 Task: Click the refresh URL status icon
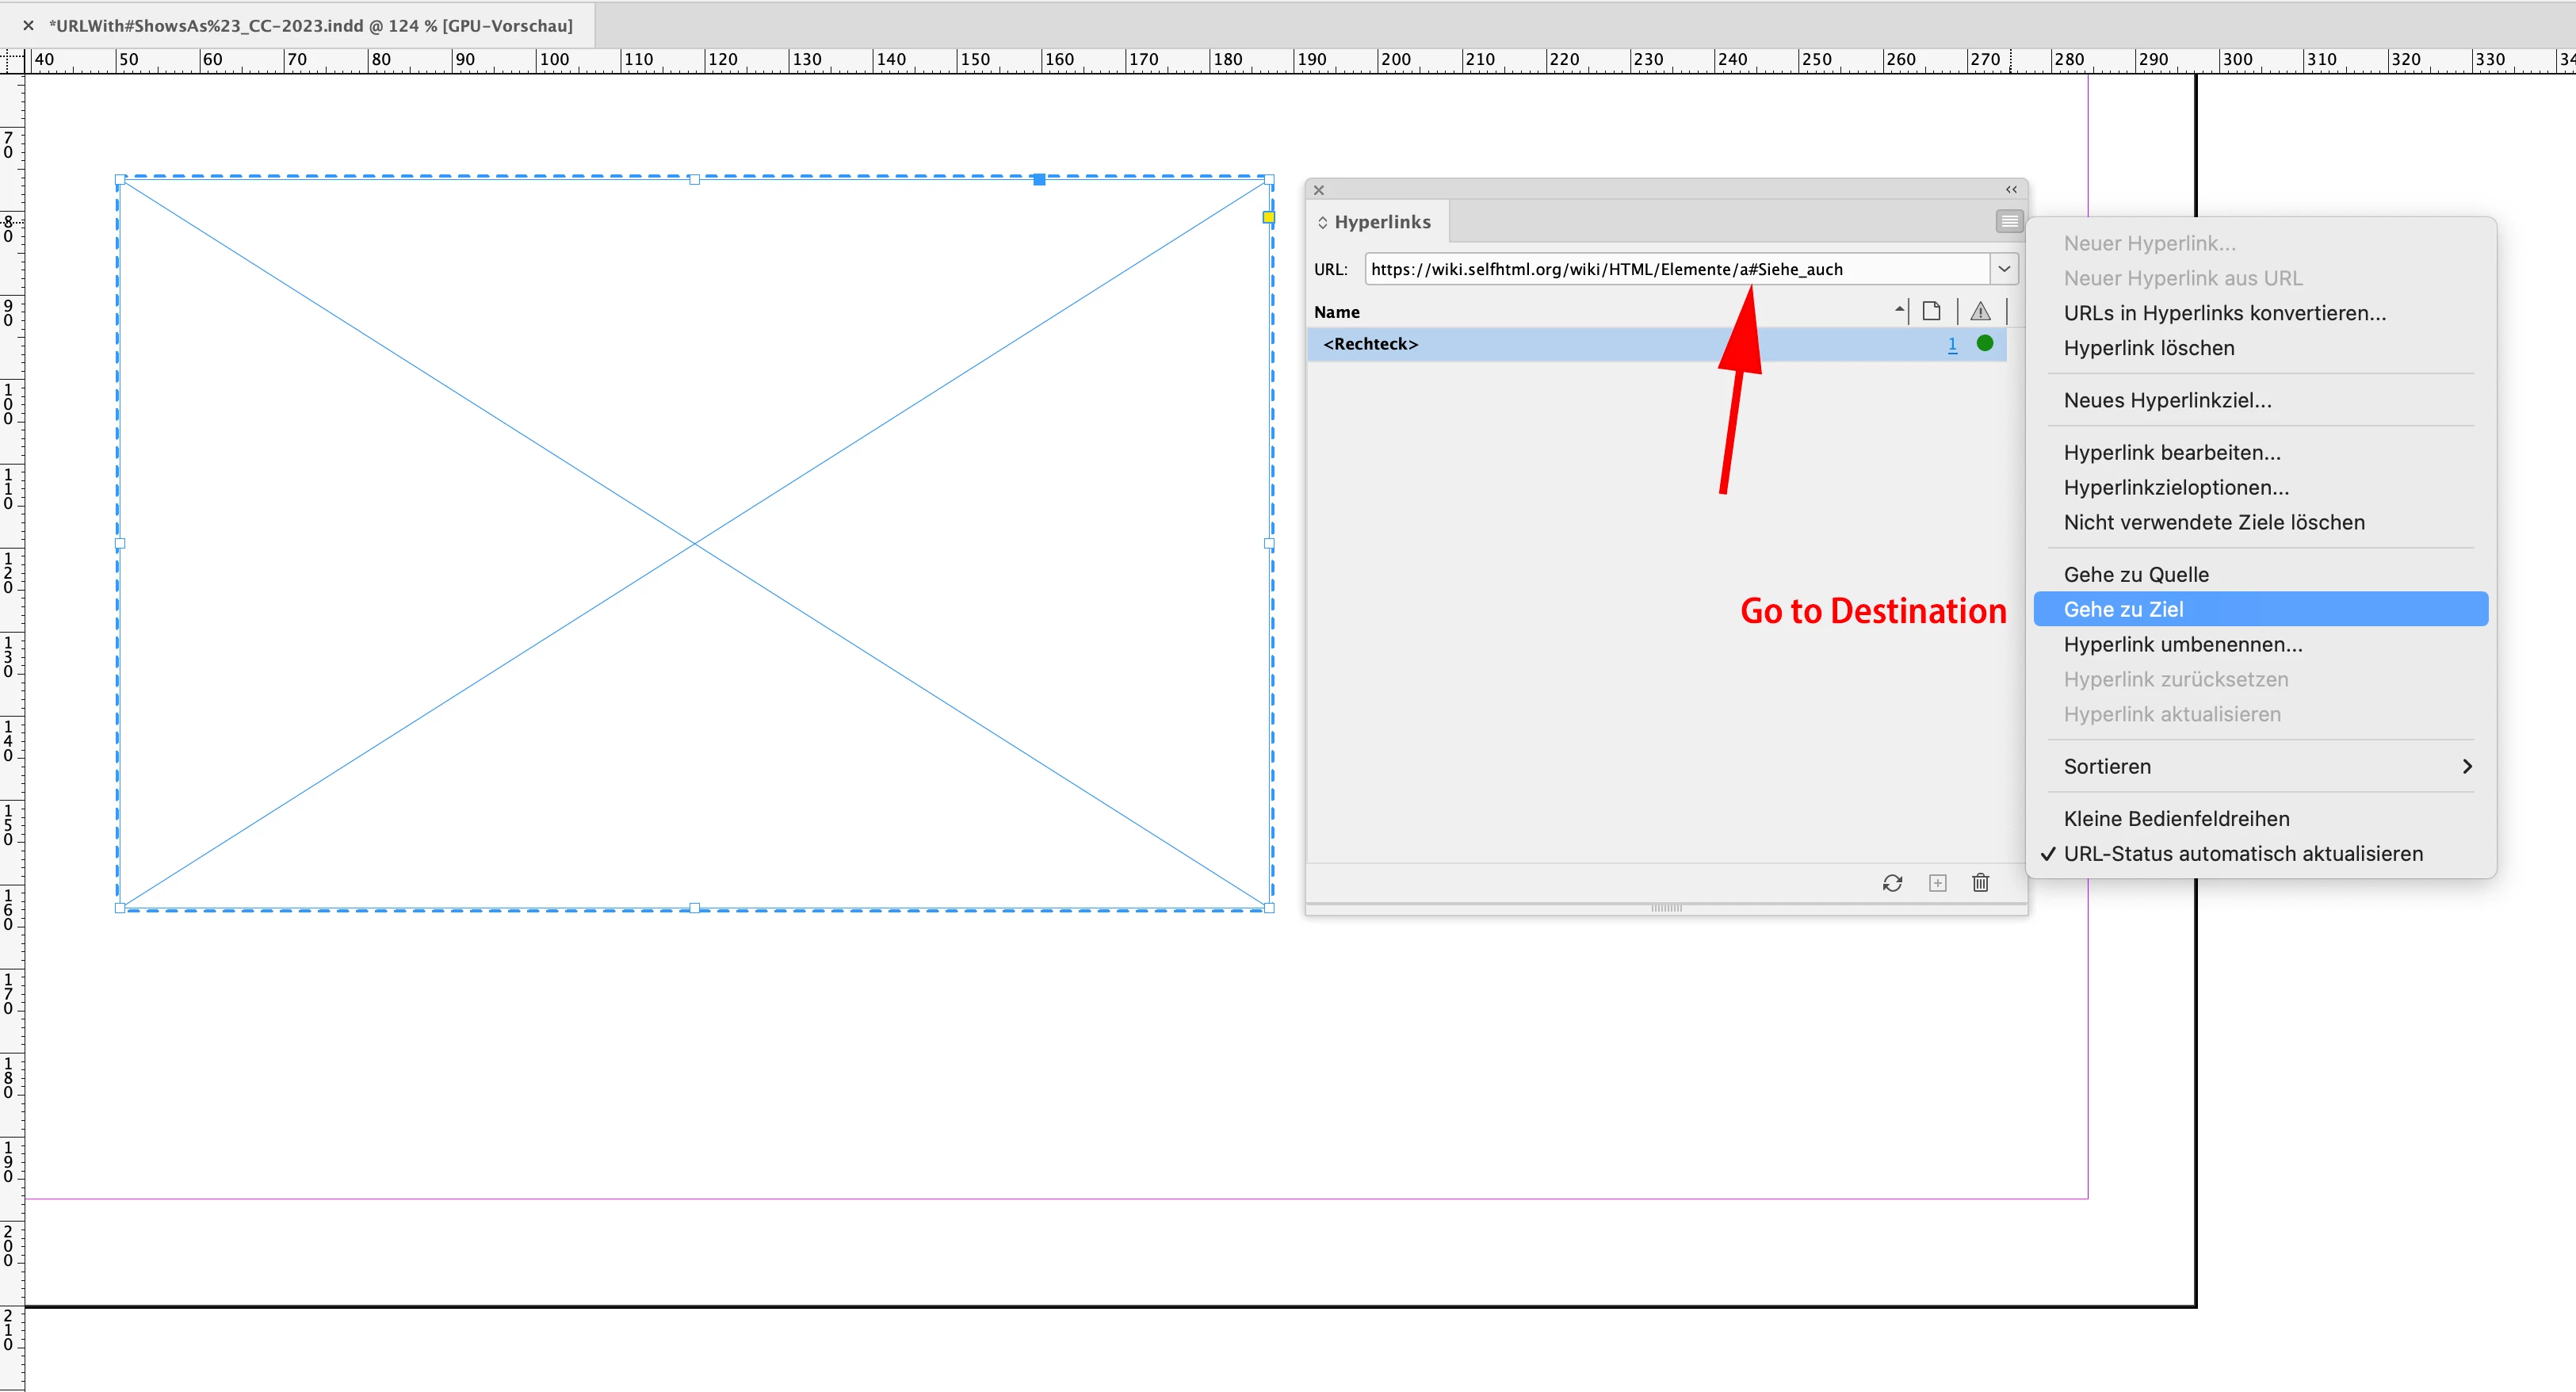click(x=1892, y=883)
